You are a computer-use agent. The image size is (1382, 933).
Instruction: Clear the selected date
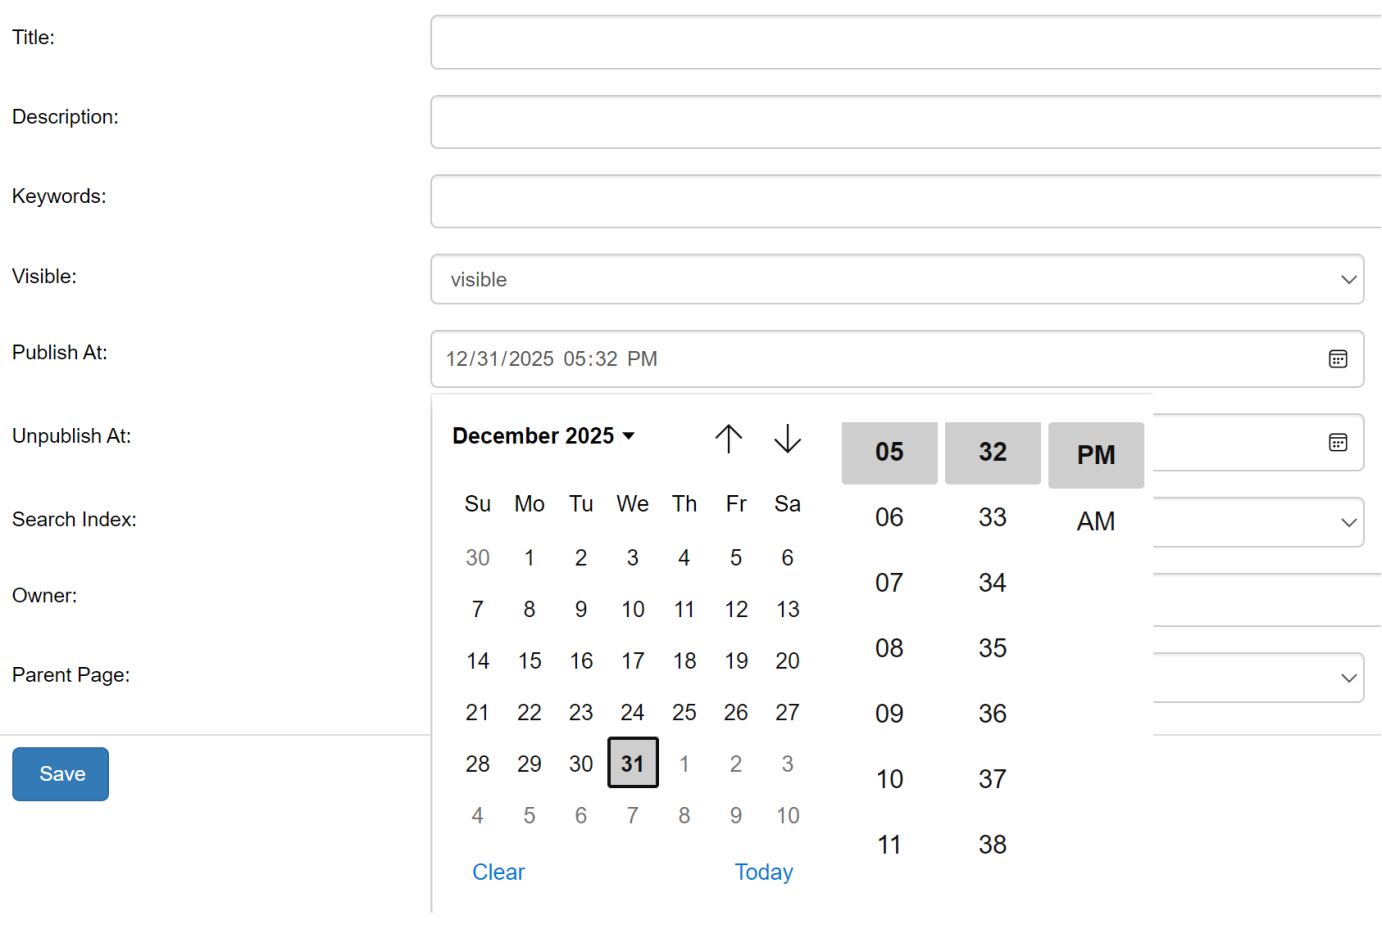pyautogui.click(x=498, y=872)
